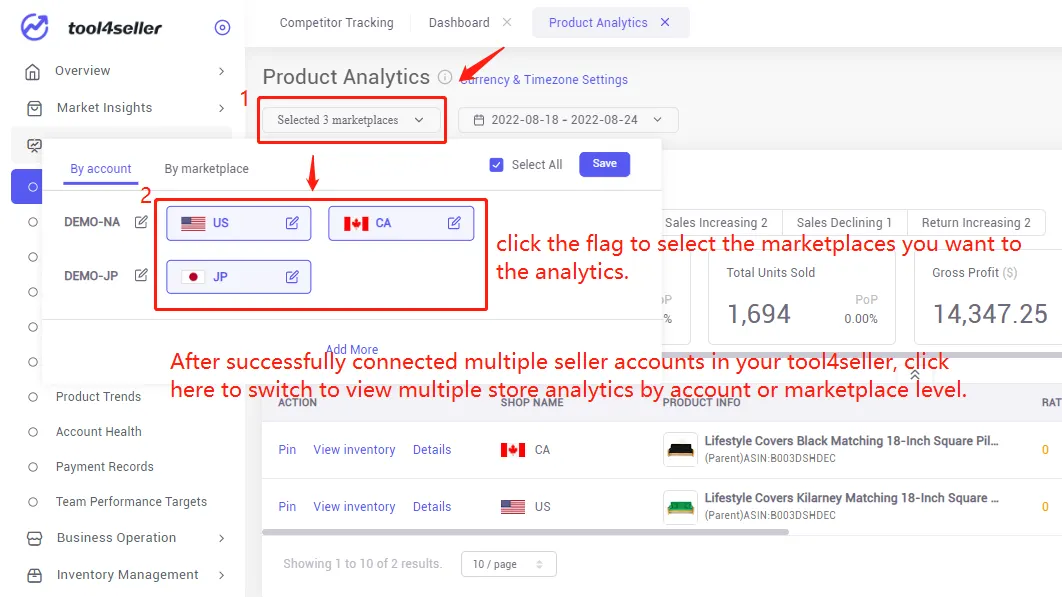
Task: Click the Lifestyle Covers product thumbnail
Action: click(680, 449)
